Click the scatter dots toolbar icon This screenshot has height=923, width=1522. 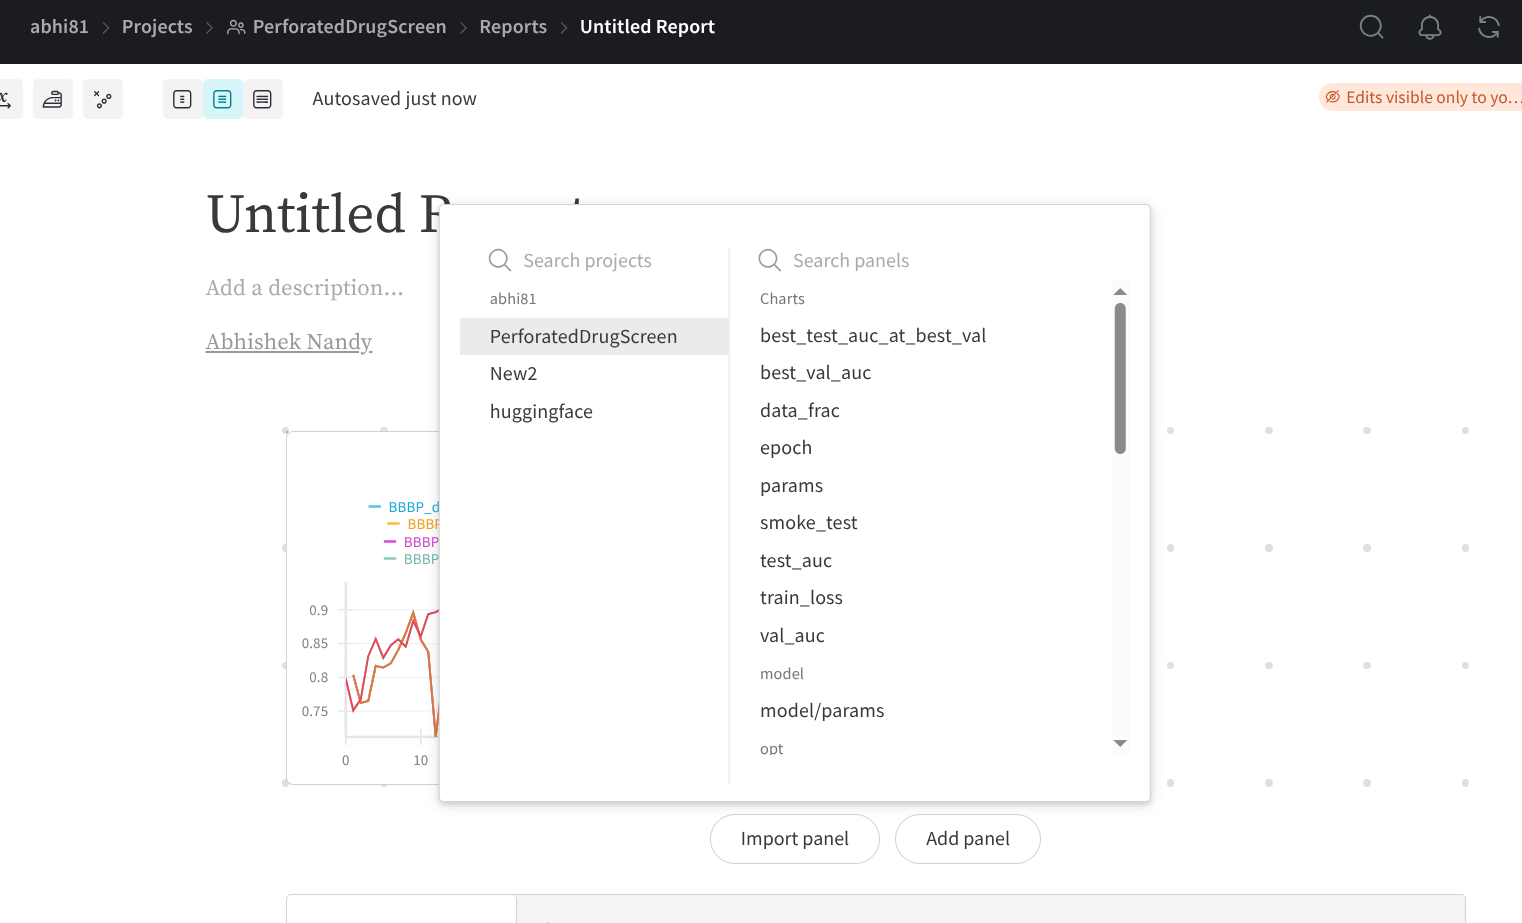tap(103, 99)
